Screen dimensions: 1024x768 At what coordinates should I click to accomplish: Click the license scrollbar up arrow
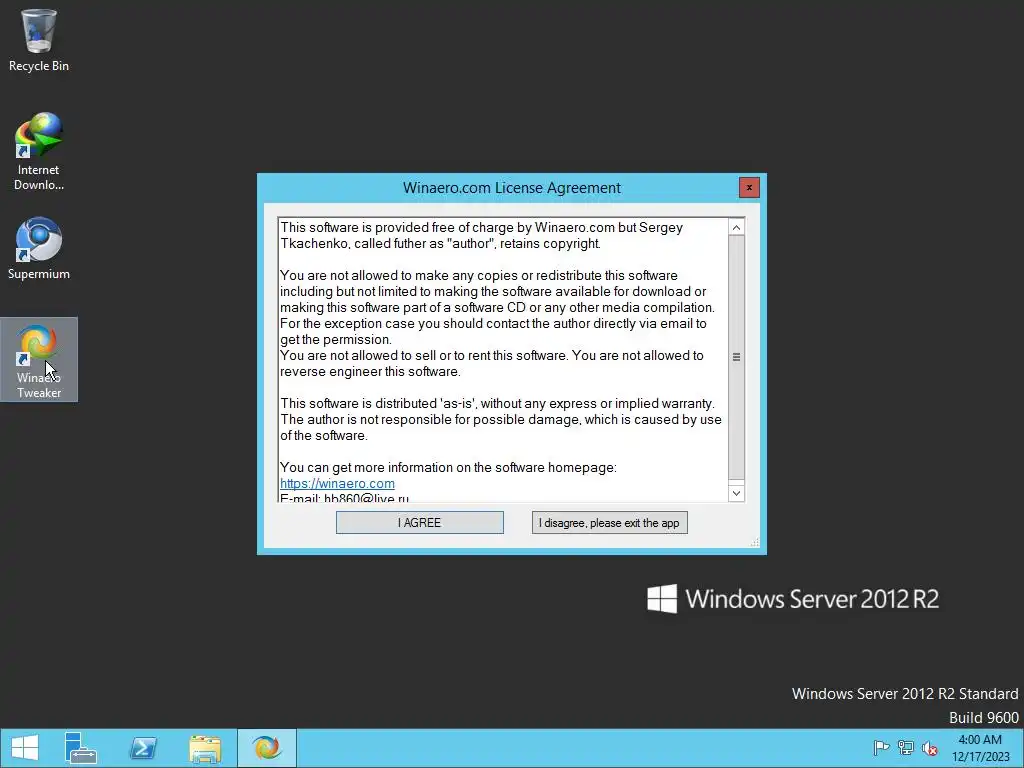(x=736, y=227)
